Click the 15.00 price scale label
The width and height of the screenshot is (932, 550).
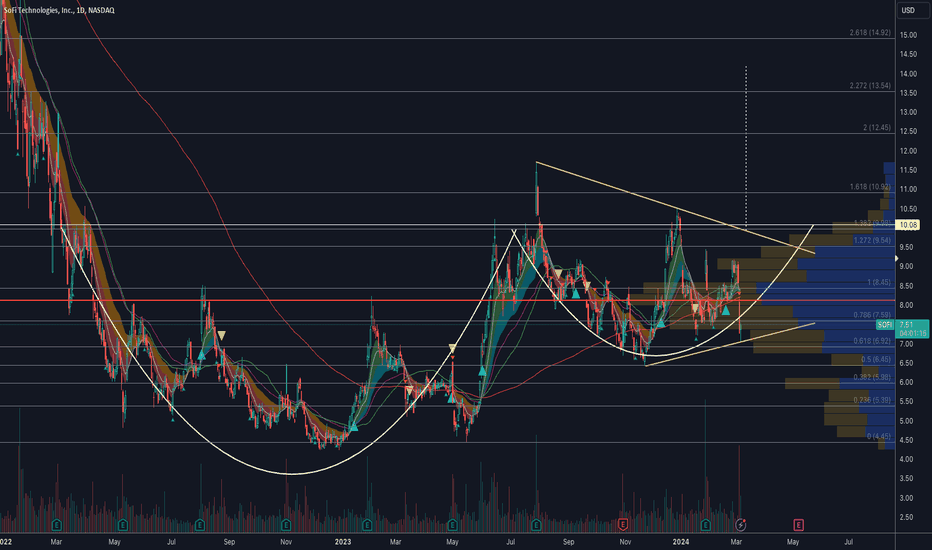pyautogui.click(x=908, y=35)
